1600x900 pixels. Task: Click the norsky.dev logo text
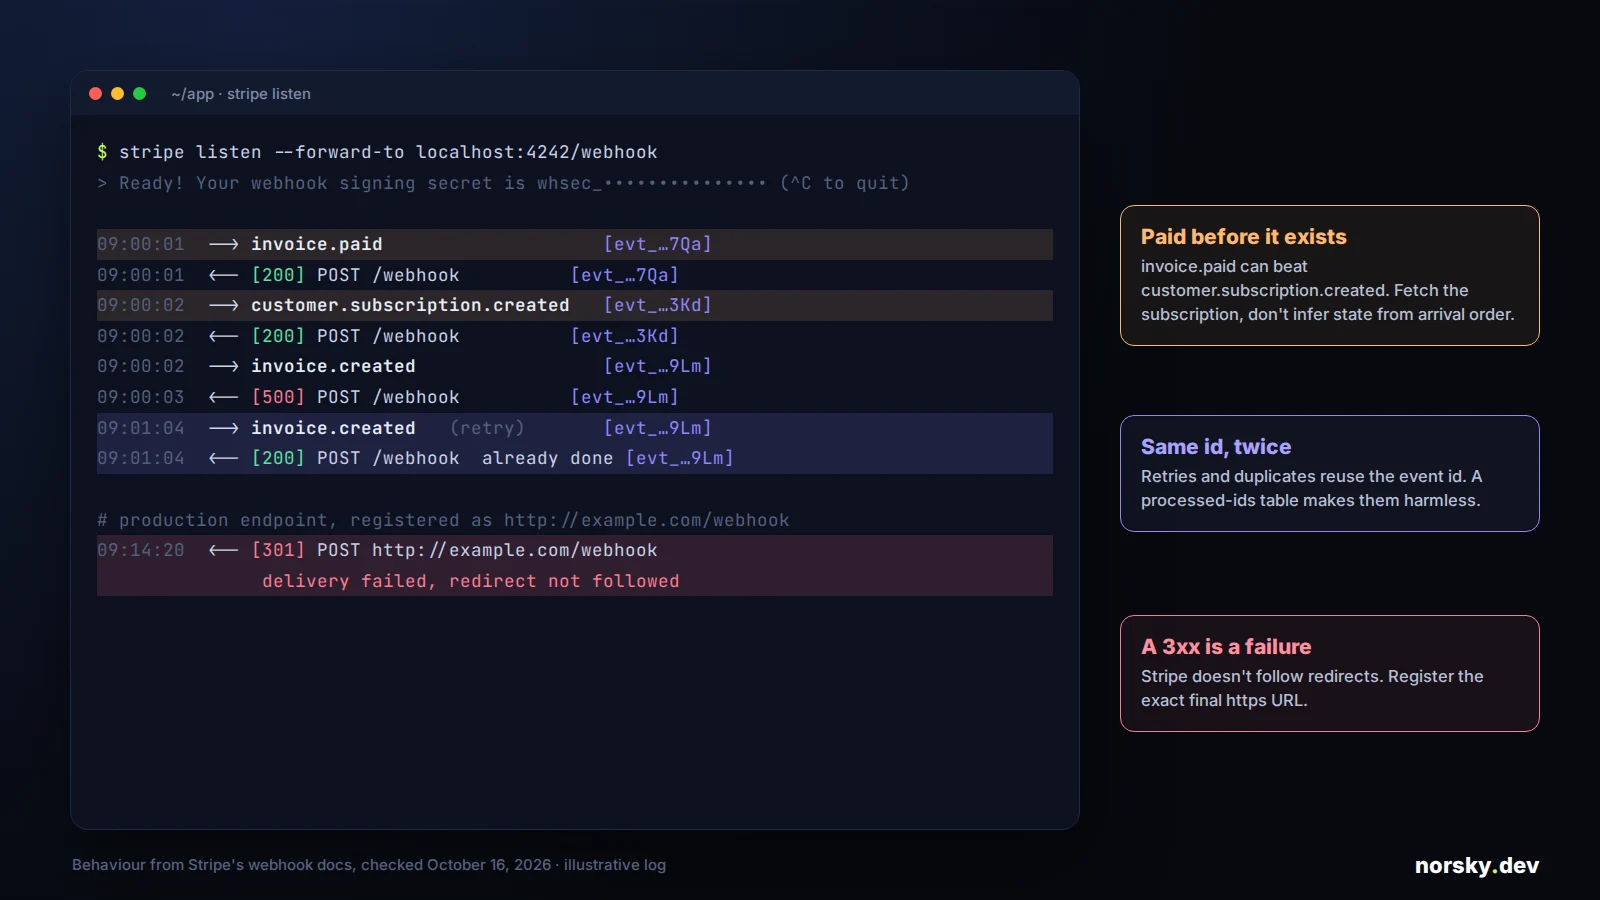[1477, 866]
